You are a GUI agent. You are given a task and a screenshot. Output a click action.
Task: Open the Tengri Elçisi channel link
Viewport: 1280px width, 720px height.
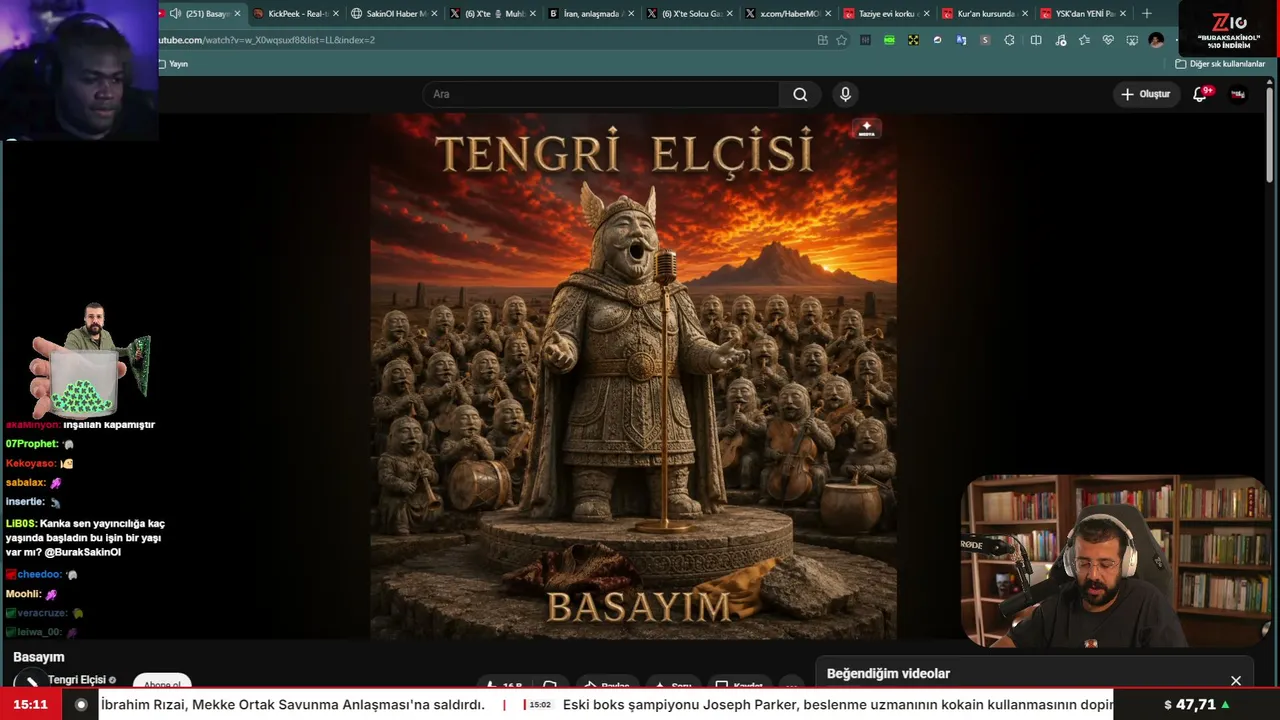click(x=76, y=680)
